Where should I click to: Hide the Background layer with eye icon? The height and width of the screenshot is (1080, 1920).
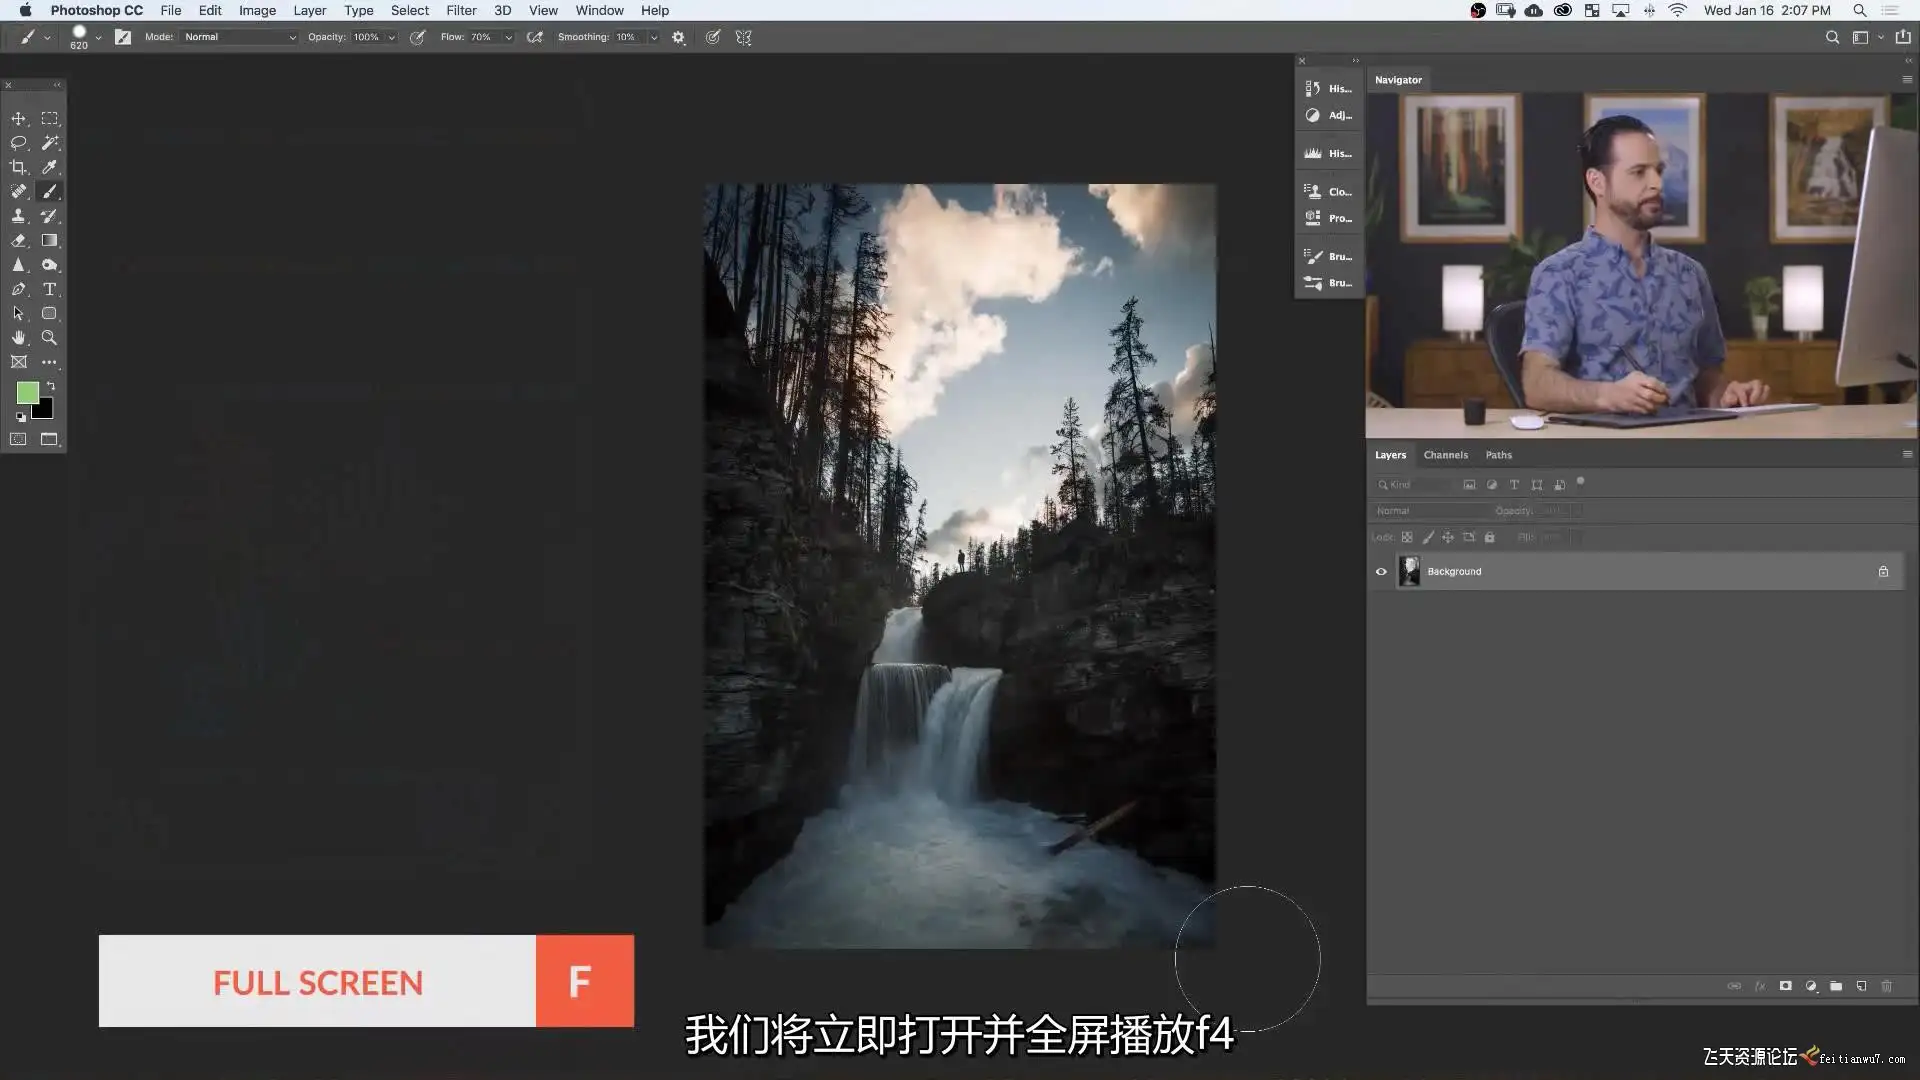[x=1381, y=572]
